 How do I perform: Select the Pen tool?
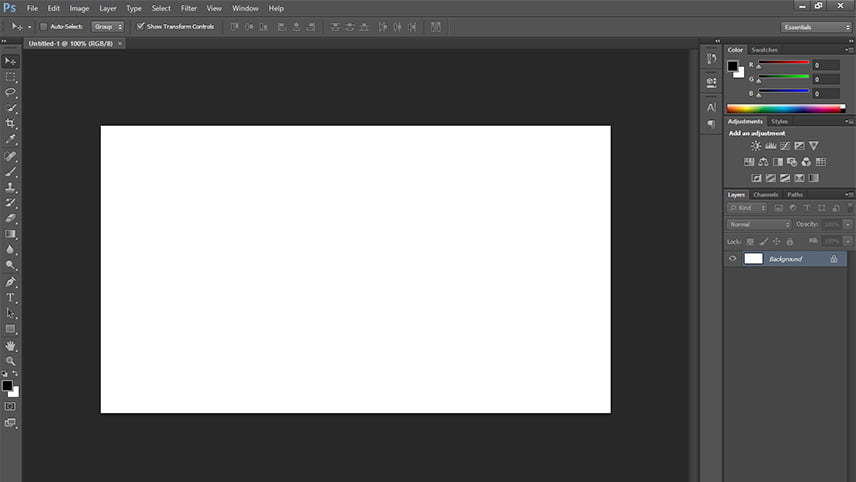click(10, 282)
